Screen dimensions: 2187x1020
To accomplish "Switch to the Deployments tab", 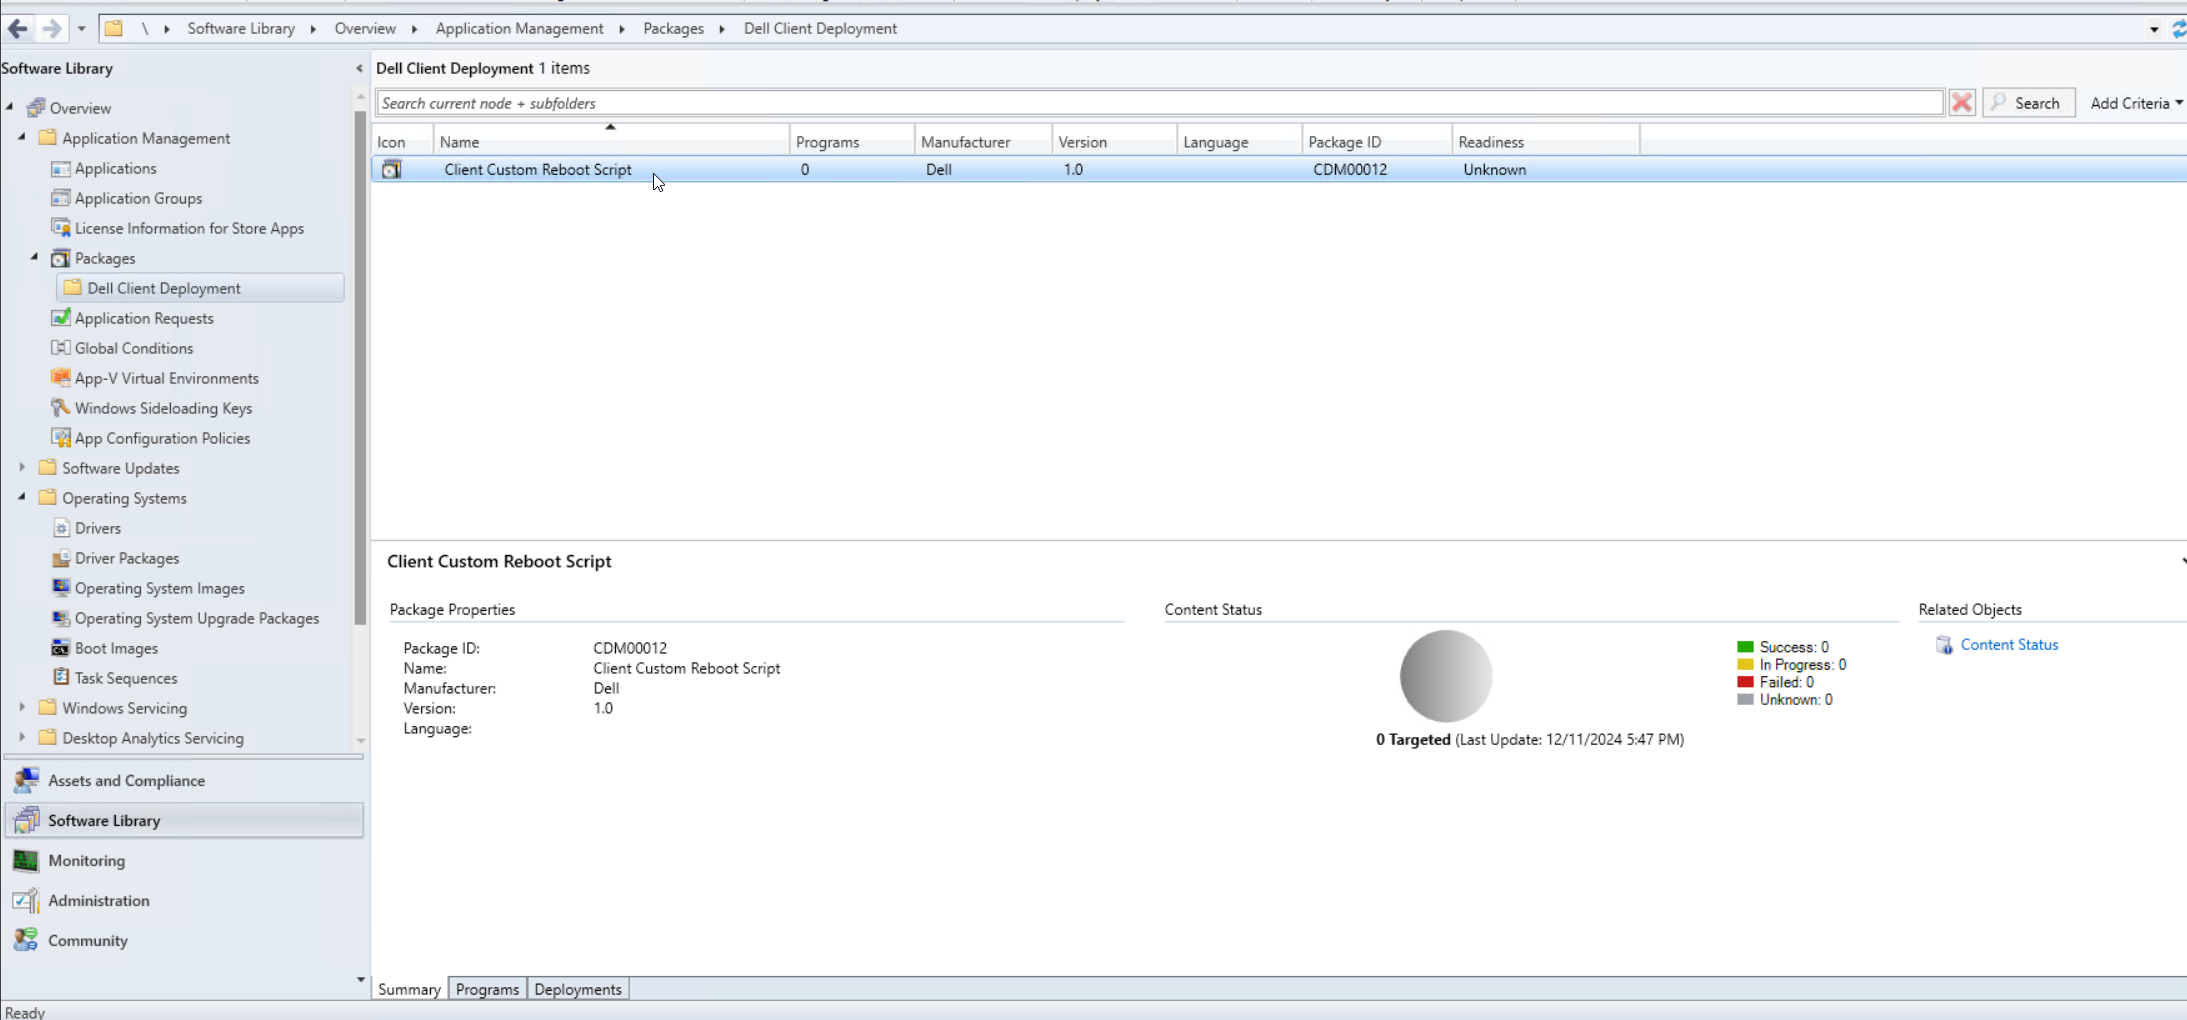I will click(577, 988).
